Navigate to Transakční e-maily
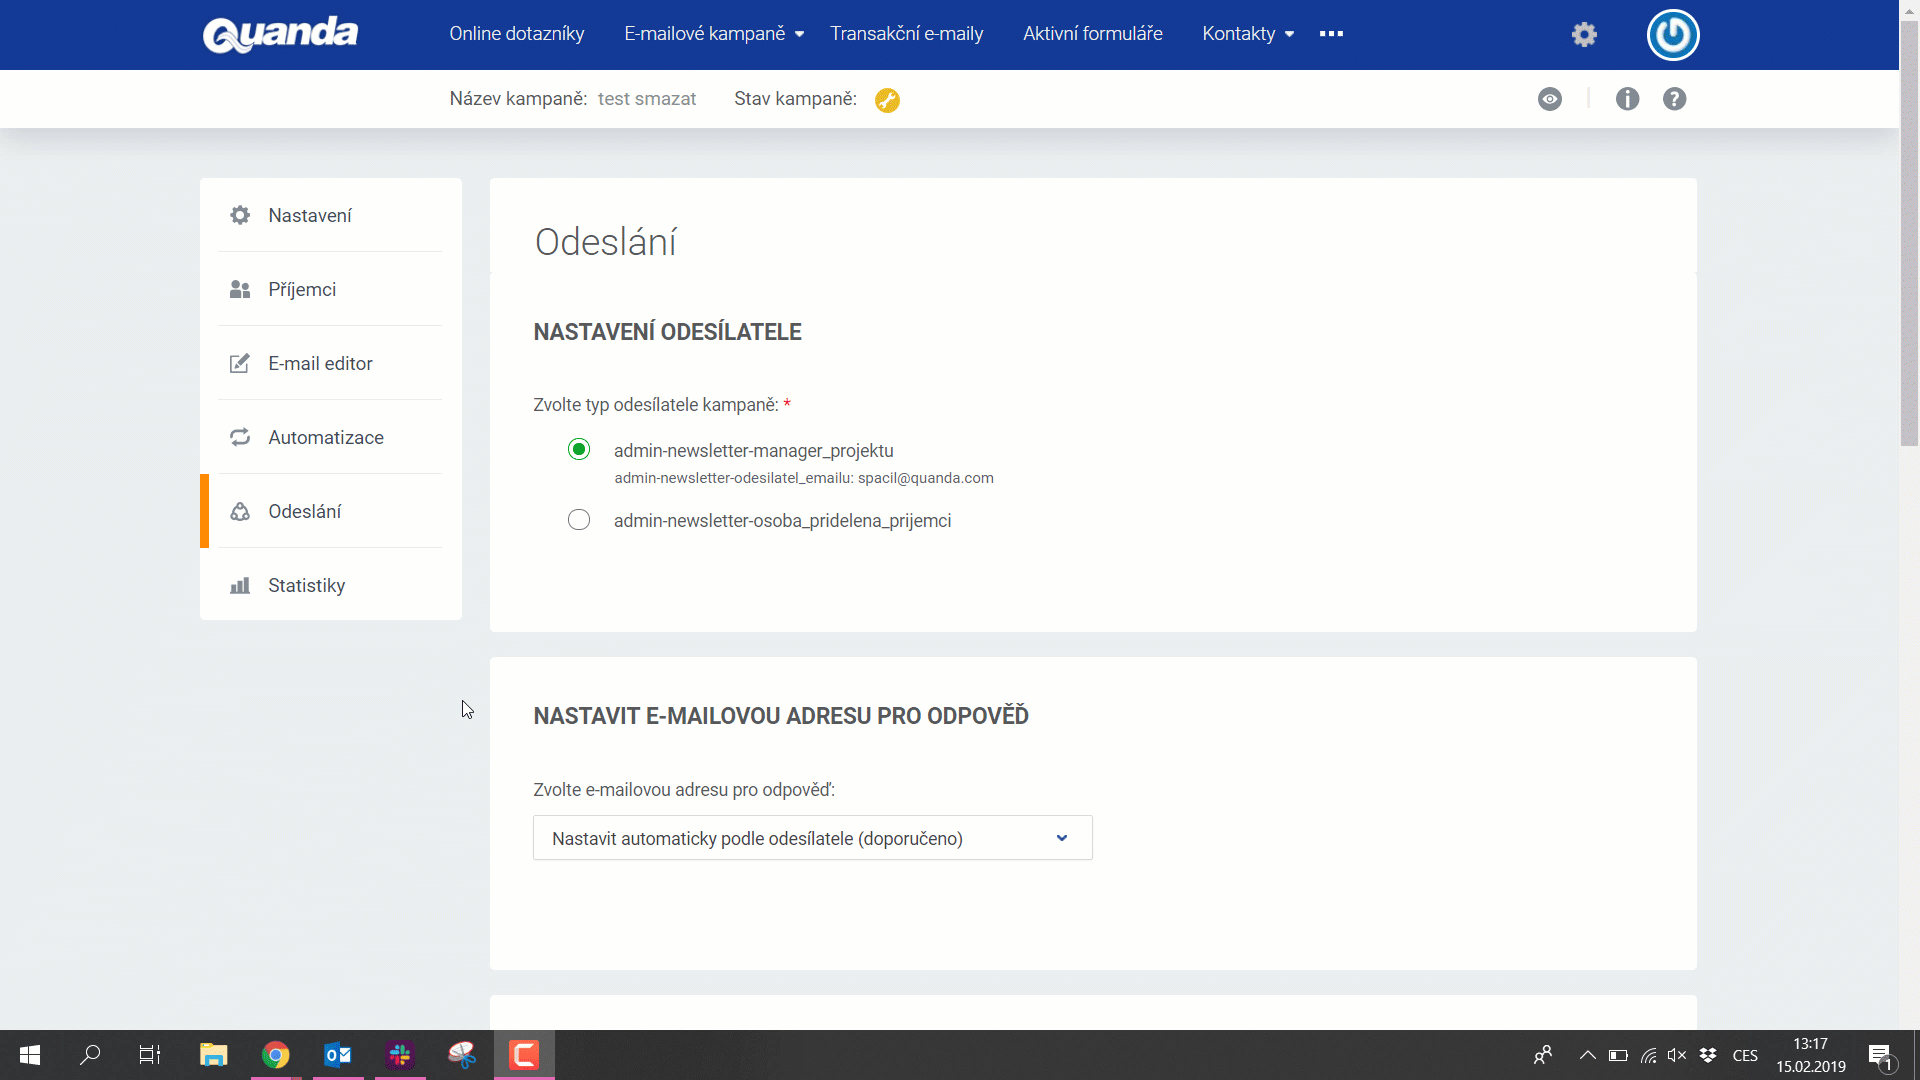1920x1080 pixels. (906, 34)
